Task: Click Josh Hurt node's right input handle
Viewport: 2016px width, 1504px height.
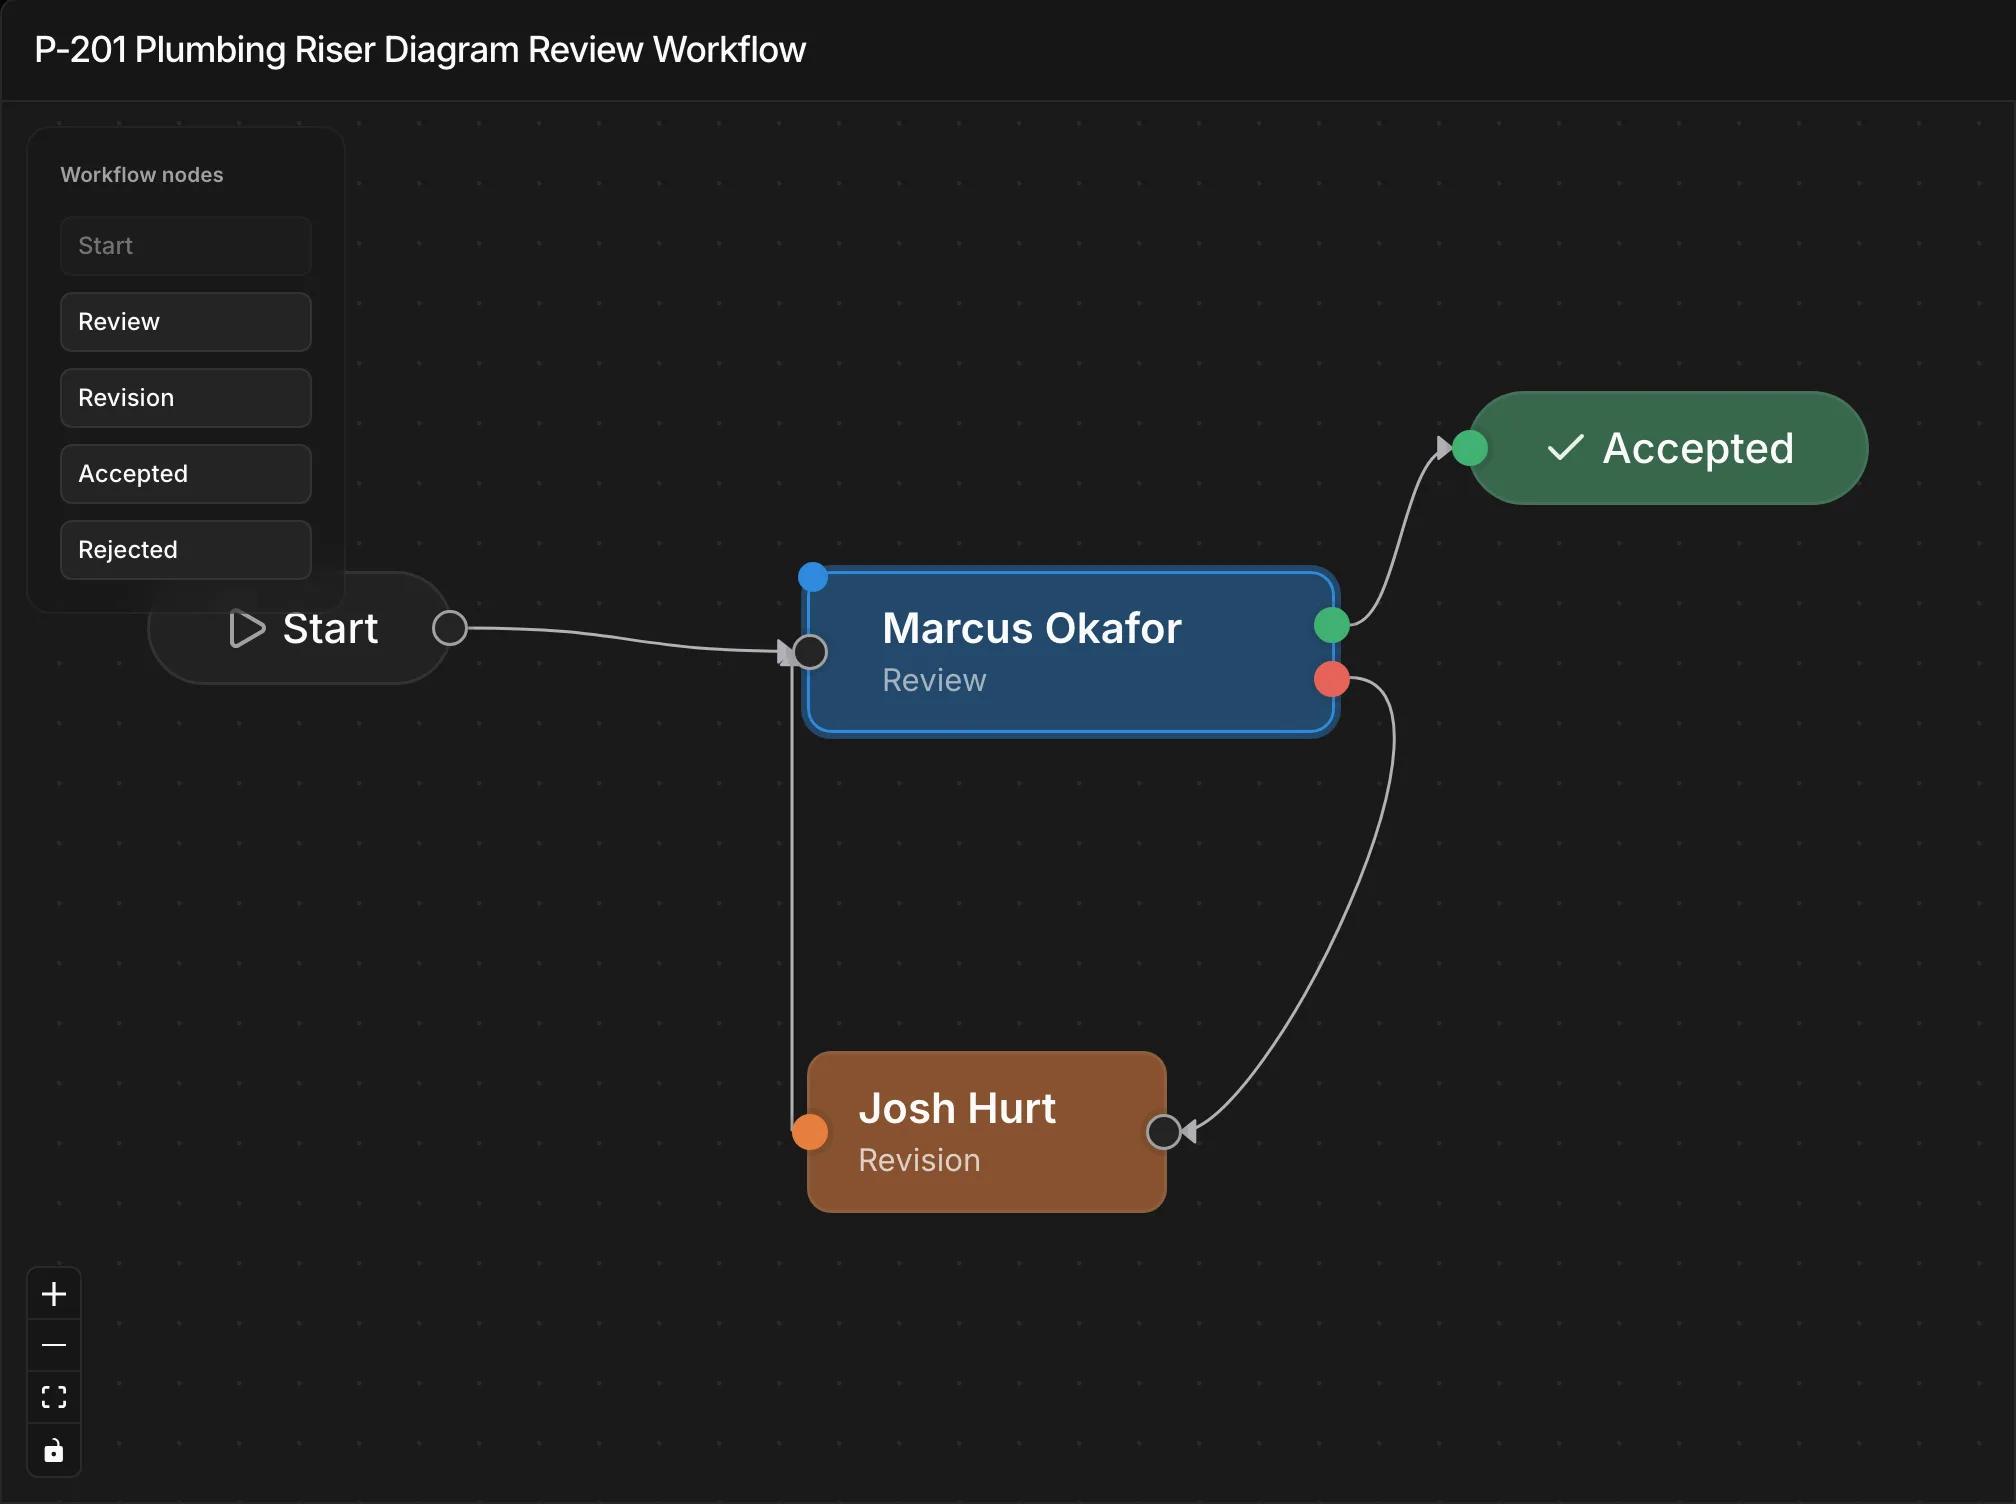Action: click(x=1164, y=1132)
